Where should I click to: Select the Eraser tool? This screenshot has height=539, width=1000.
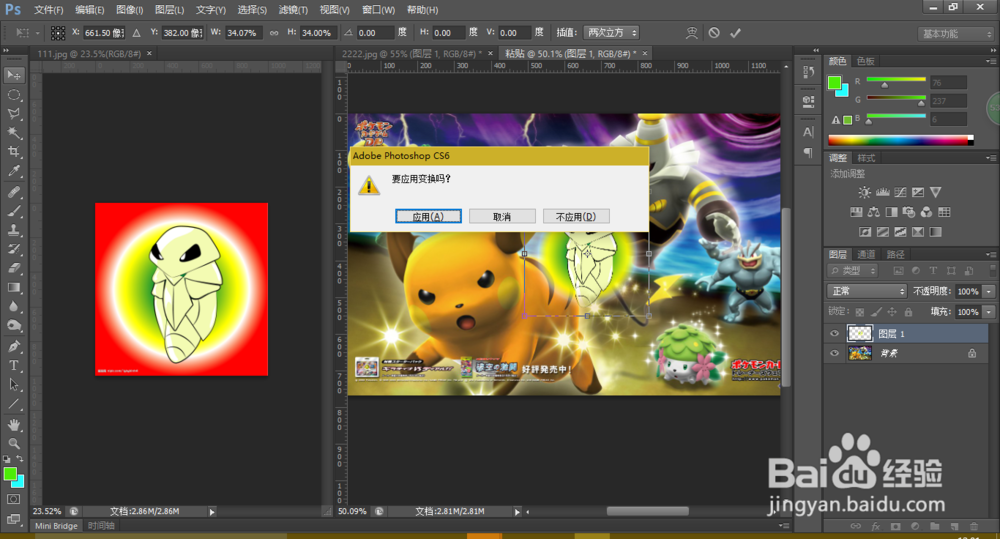13,269
